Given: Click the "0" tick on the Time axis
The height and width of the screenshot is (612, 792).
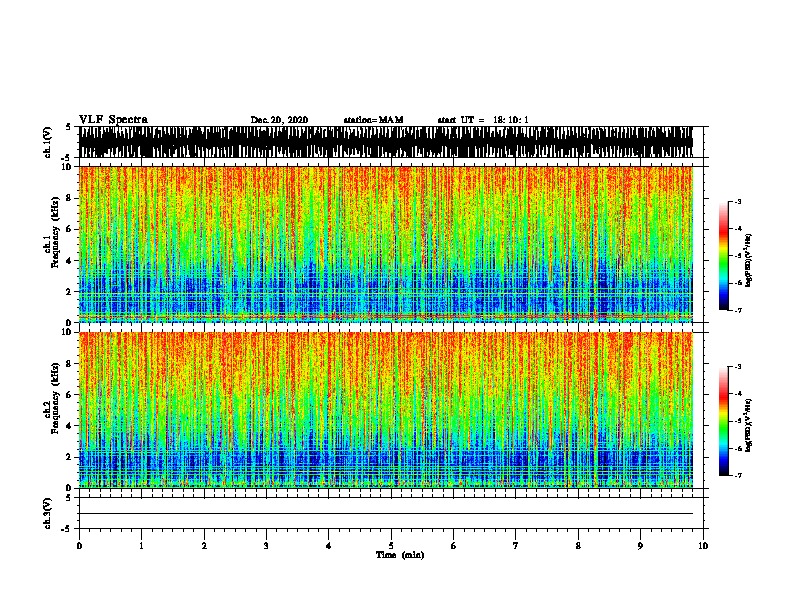Looking at the screenshot, I should coord(79,546).
